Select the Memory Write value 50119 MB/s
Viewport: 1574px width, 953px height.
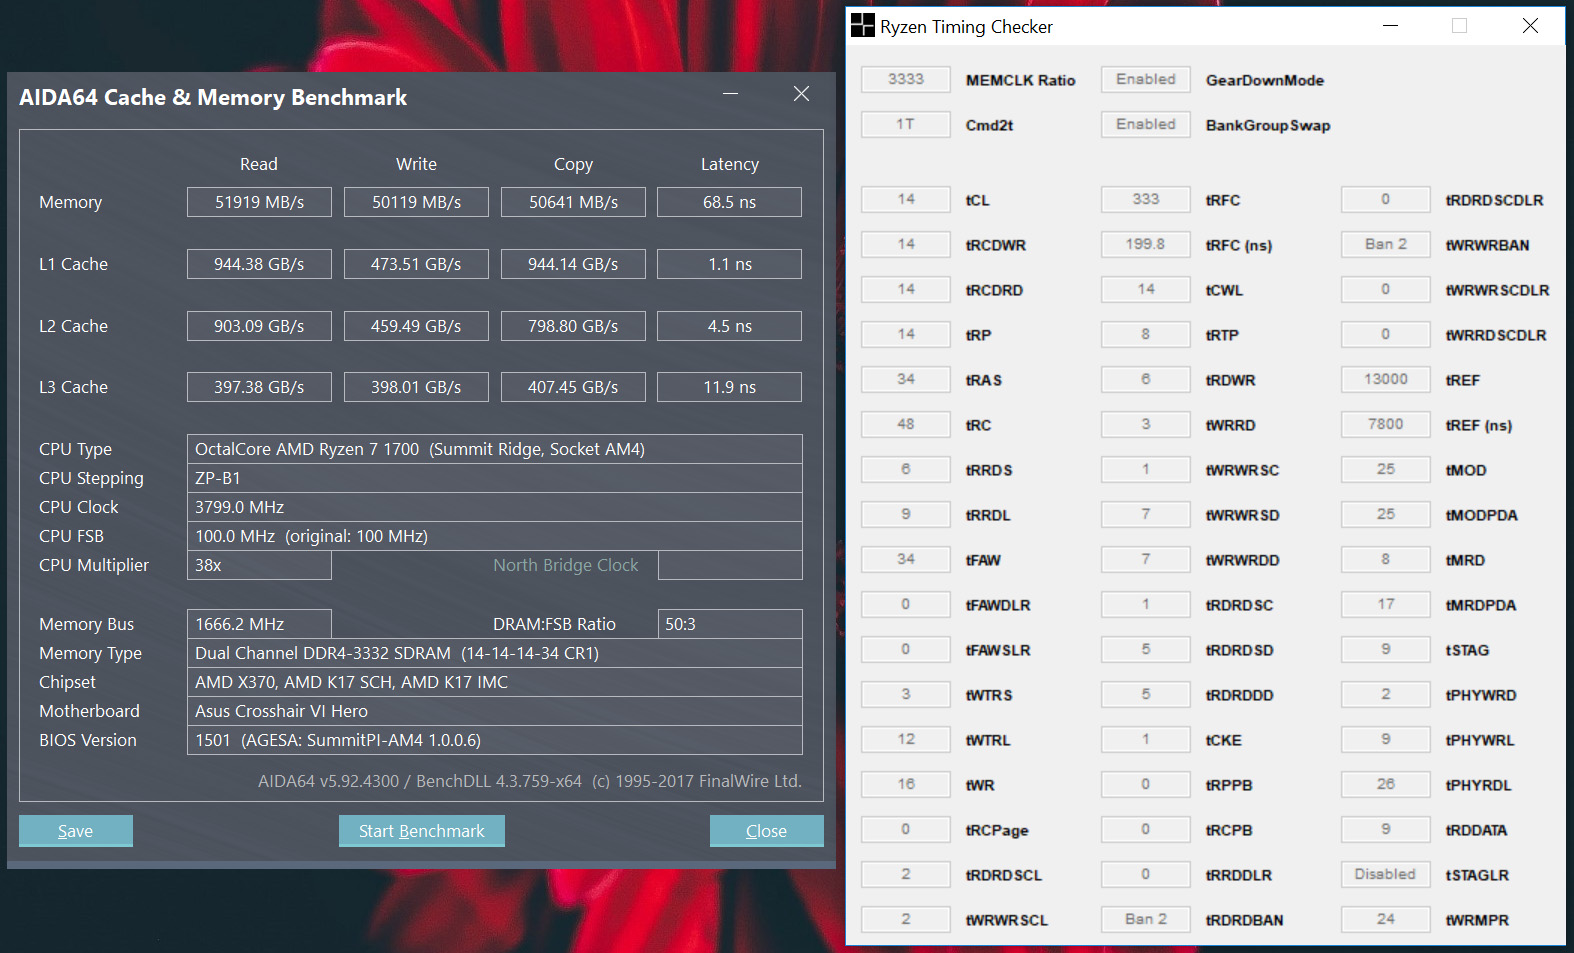416,202
